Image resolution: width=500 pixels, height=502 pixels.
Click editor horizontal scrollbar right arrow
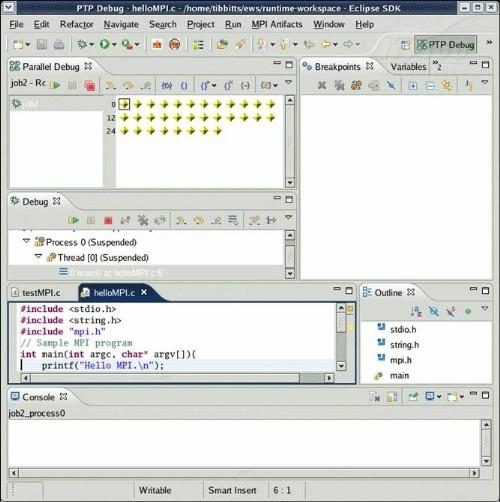tap(329, 378)
